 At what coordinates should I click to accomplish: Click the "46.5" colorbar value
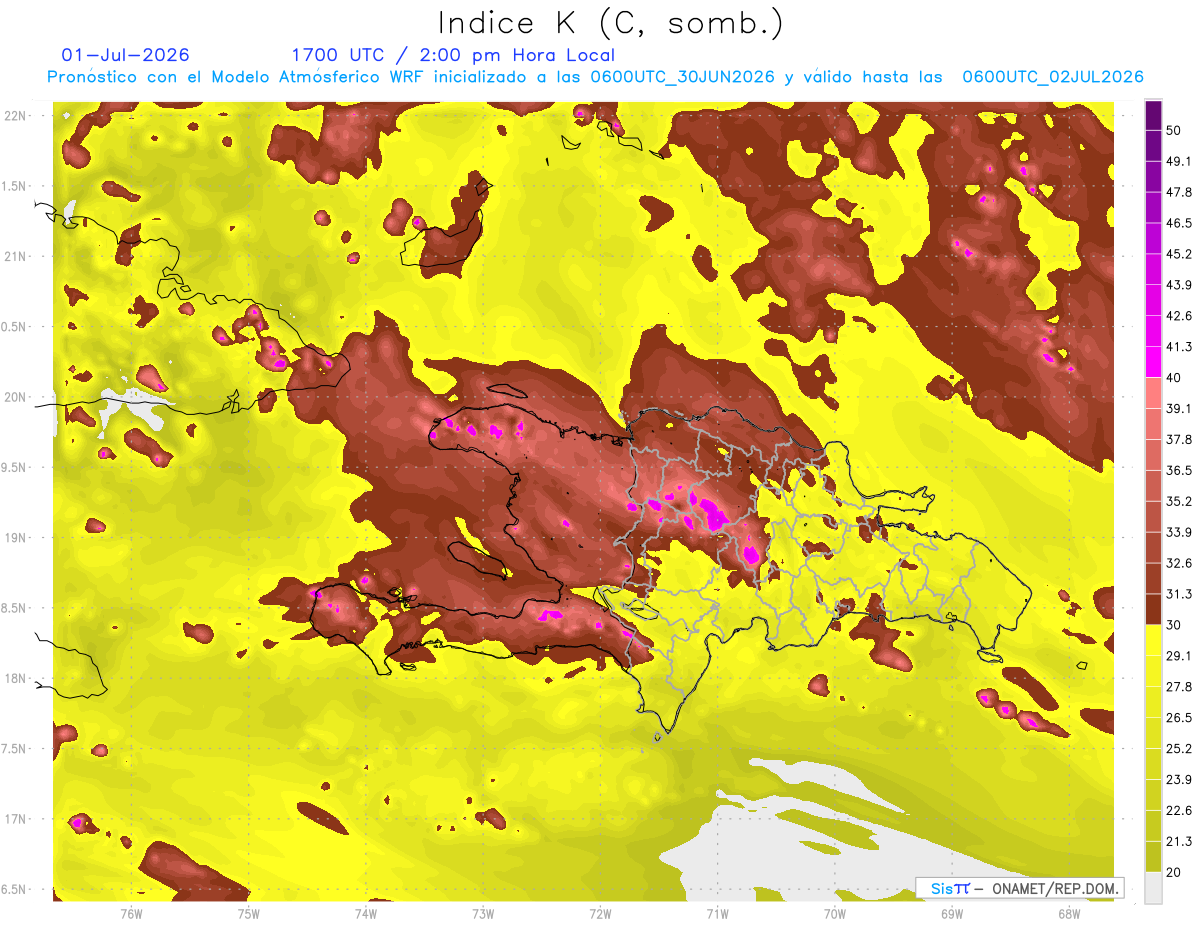[x=1179, y=224]
